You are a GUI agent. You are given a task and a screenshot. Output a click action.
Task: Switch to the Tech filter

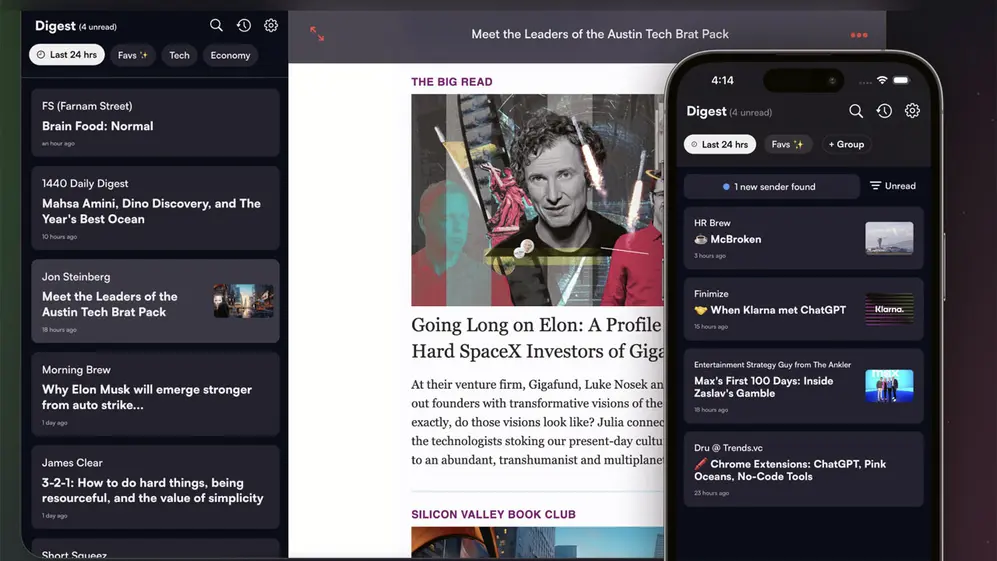(x=179, y=55)
